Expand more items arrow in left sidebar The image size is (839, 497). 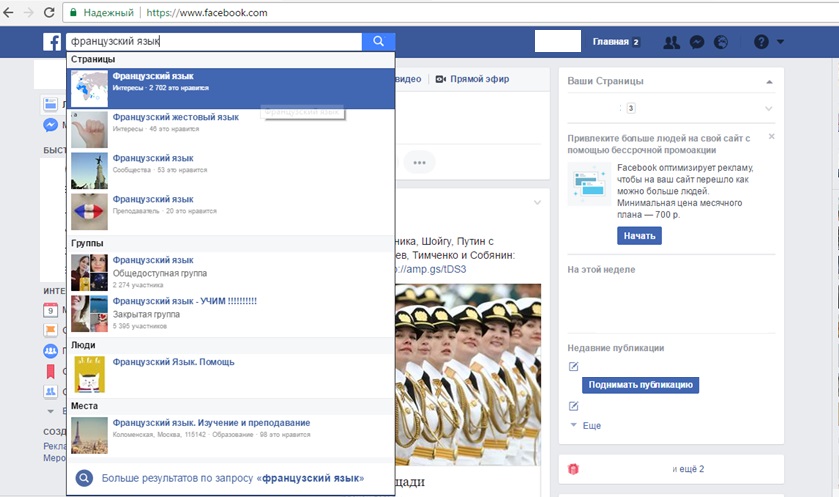click(x=50, y=411)
